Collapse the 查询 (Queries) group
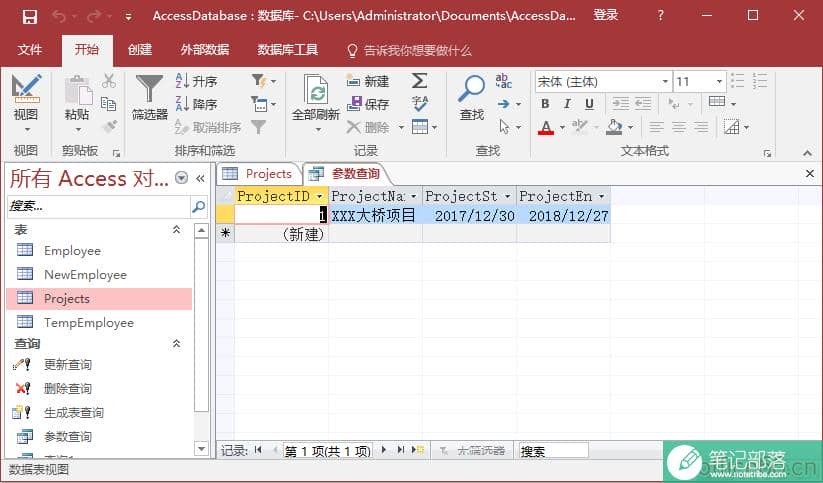This screenshot has width=823, height=483. click(176, 343)
